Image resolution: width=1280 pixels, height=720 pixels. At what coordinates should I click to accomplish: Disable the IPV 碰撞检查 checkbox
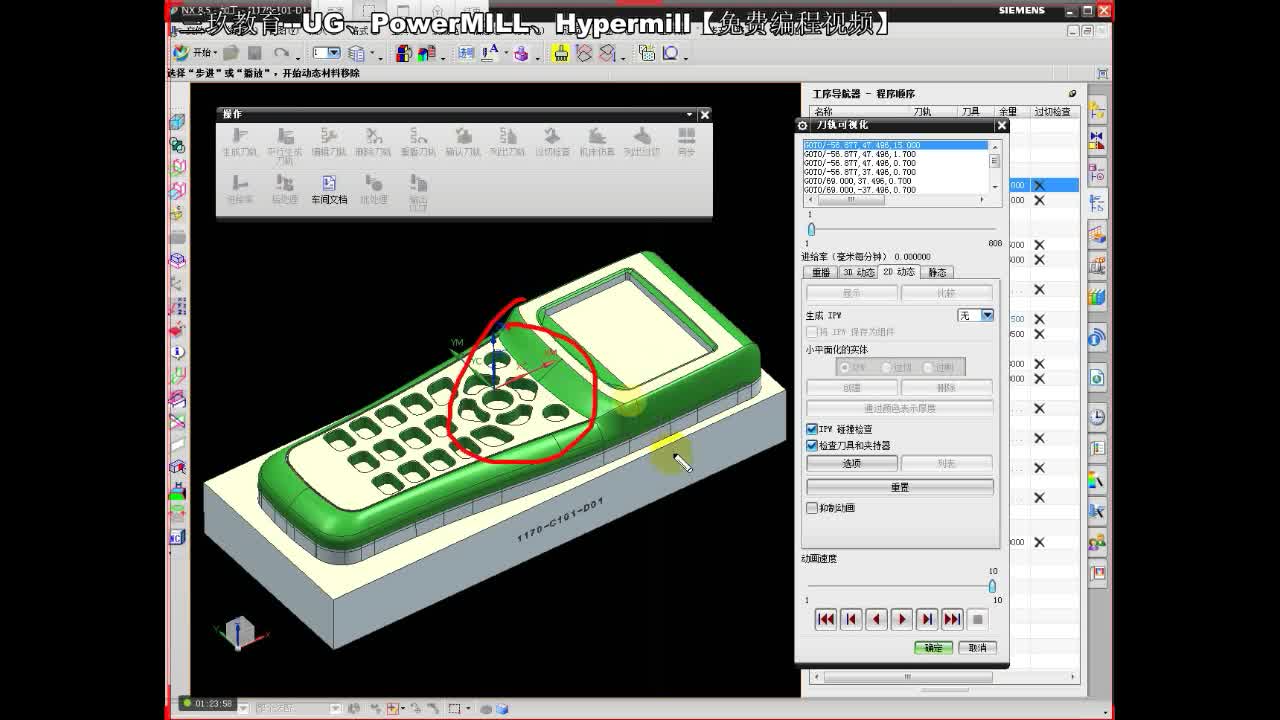pos(811,429)
